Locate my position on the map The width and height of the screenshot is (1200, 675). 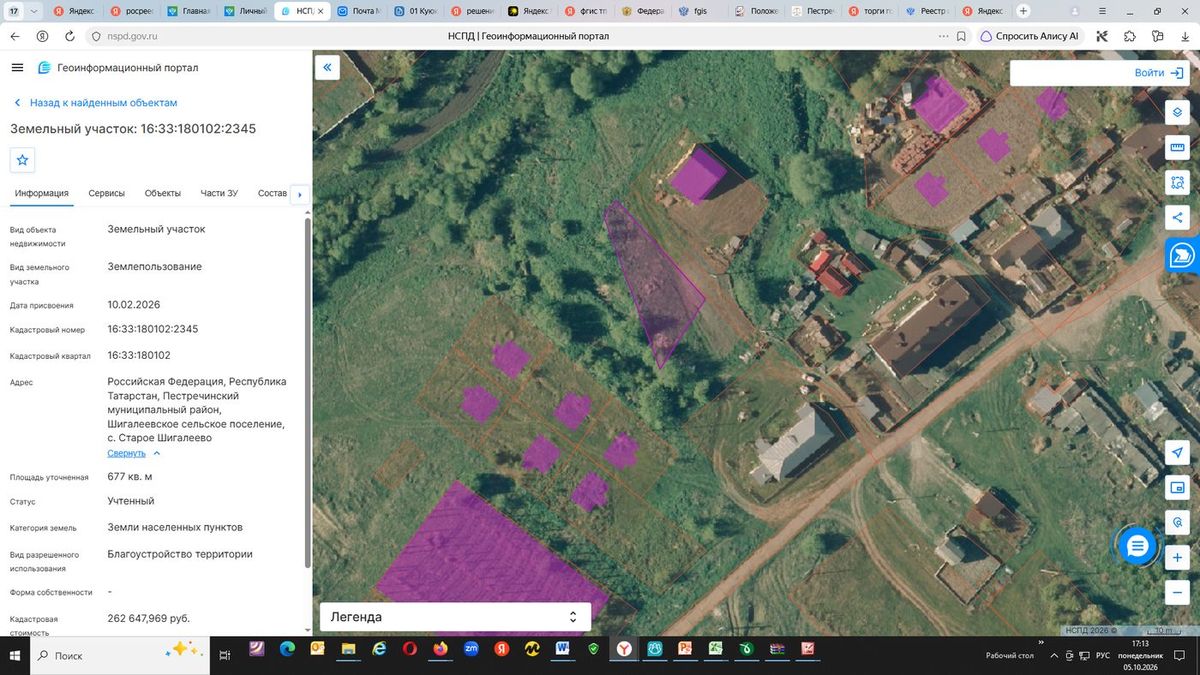click(x=1177, y=453)
